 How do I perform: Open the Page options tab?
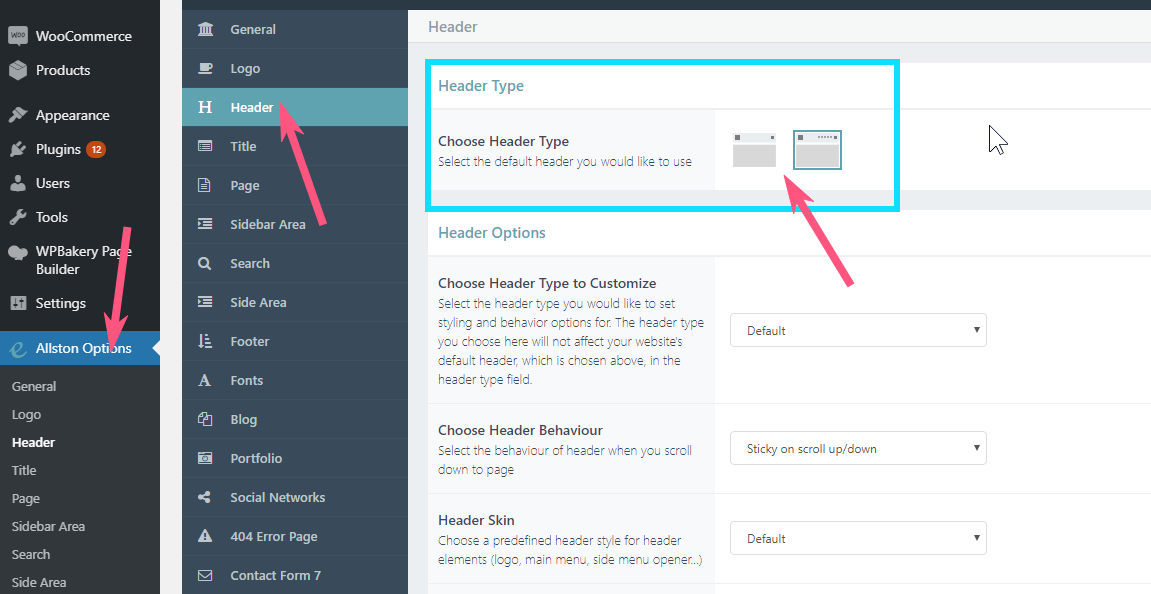pyautogui.click(x=295, y=185)
